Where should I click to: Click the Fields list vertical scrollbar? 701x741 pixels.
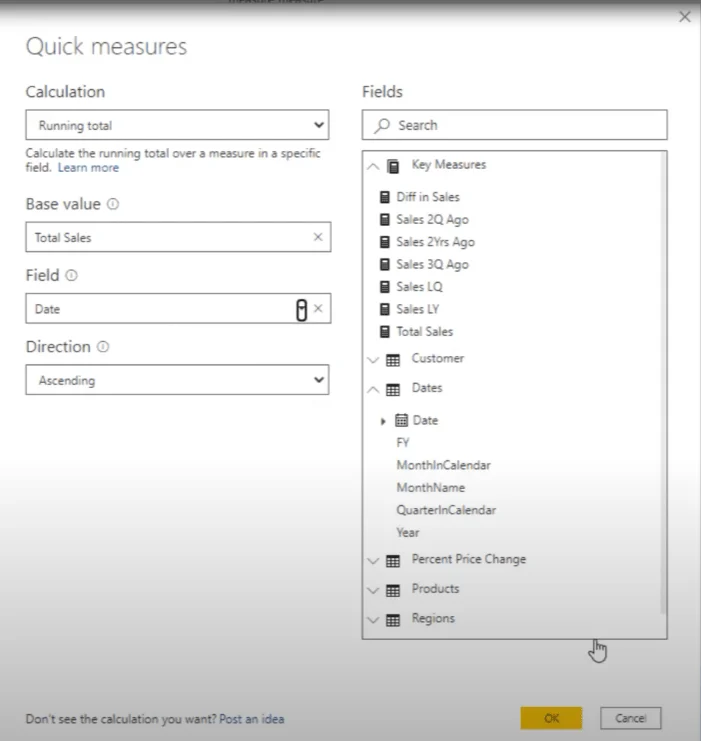tap(663, 383)
